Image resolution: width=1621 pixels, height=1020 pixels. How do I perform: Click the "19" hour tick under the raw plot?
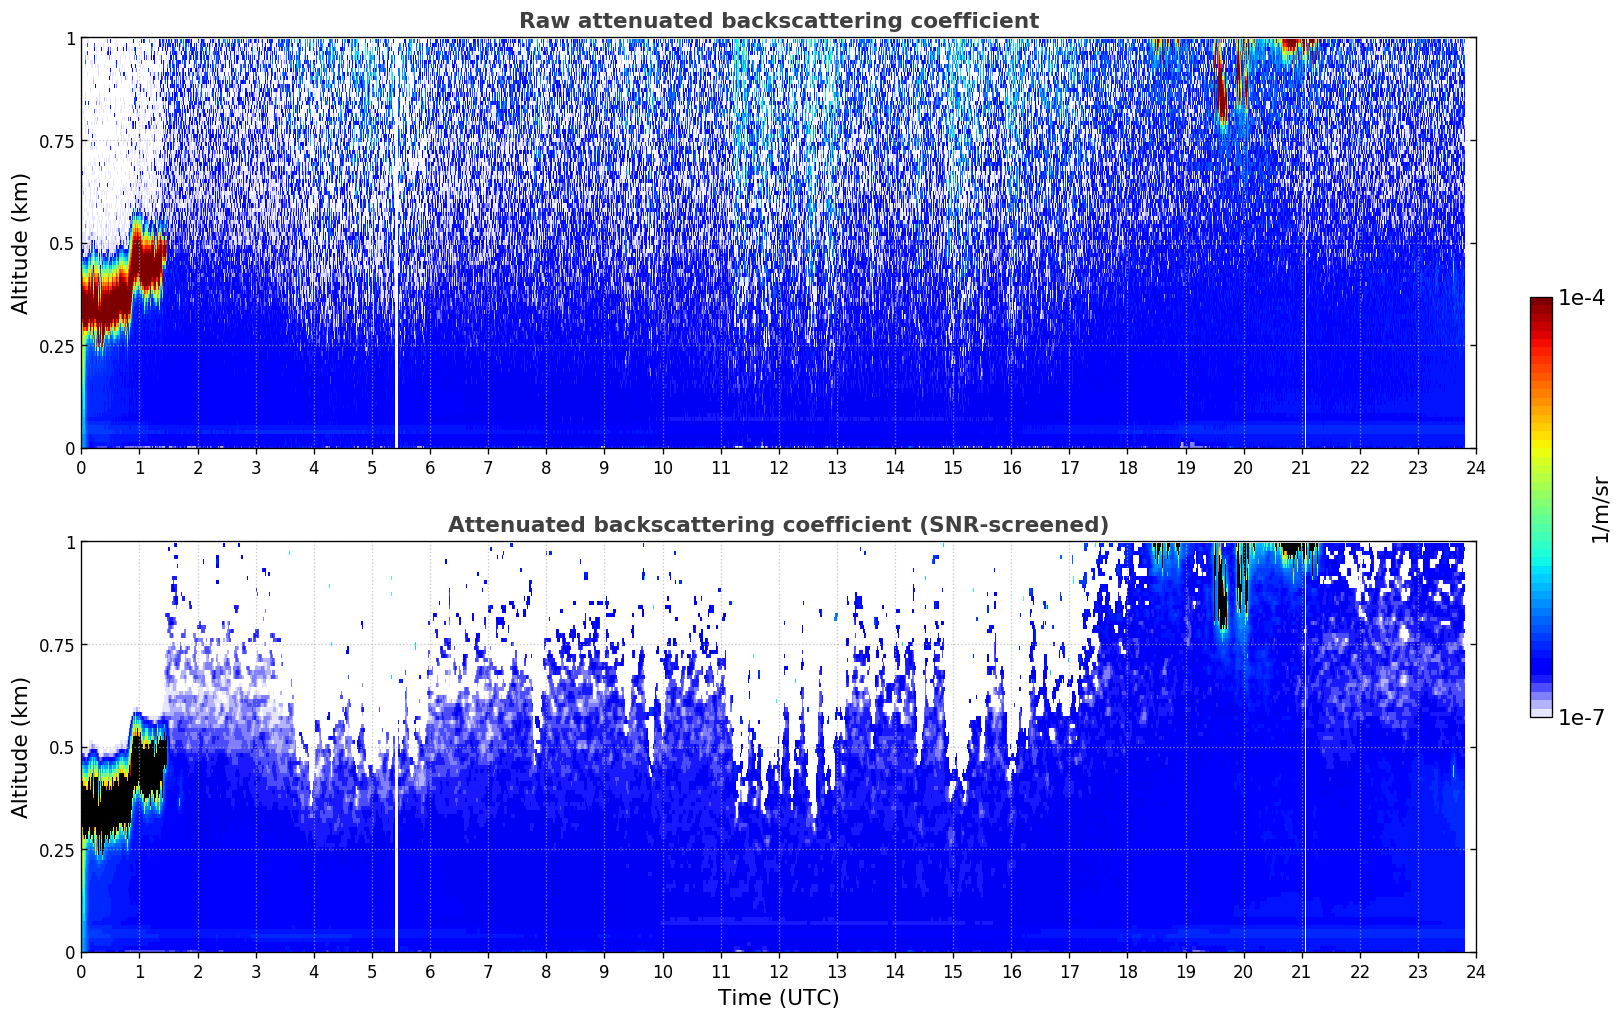click(1185, 467)
